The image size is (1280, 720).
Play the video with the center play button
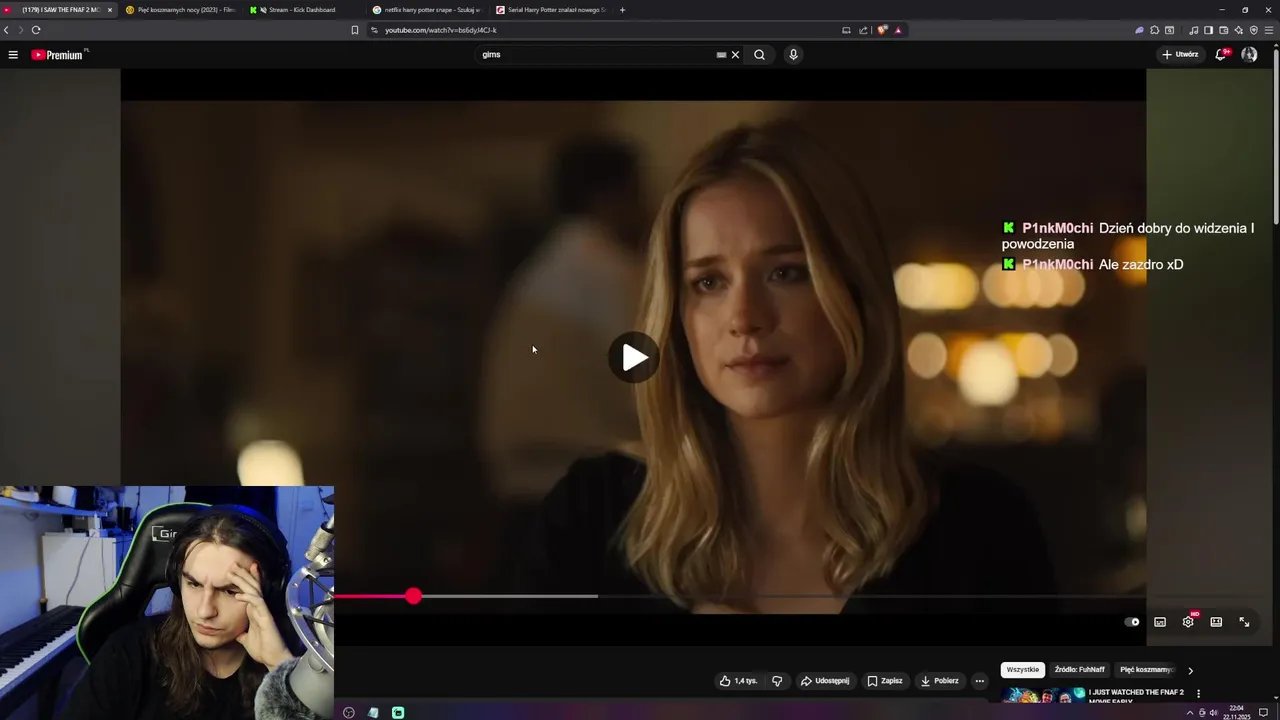click(x=634, y=357)
